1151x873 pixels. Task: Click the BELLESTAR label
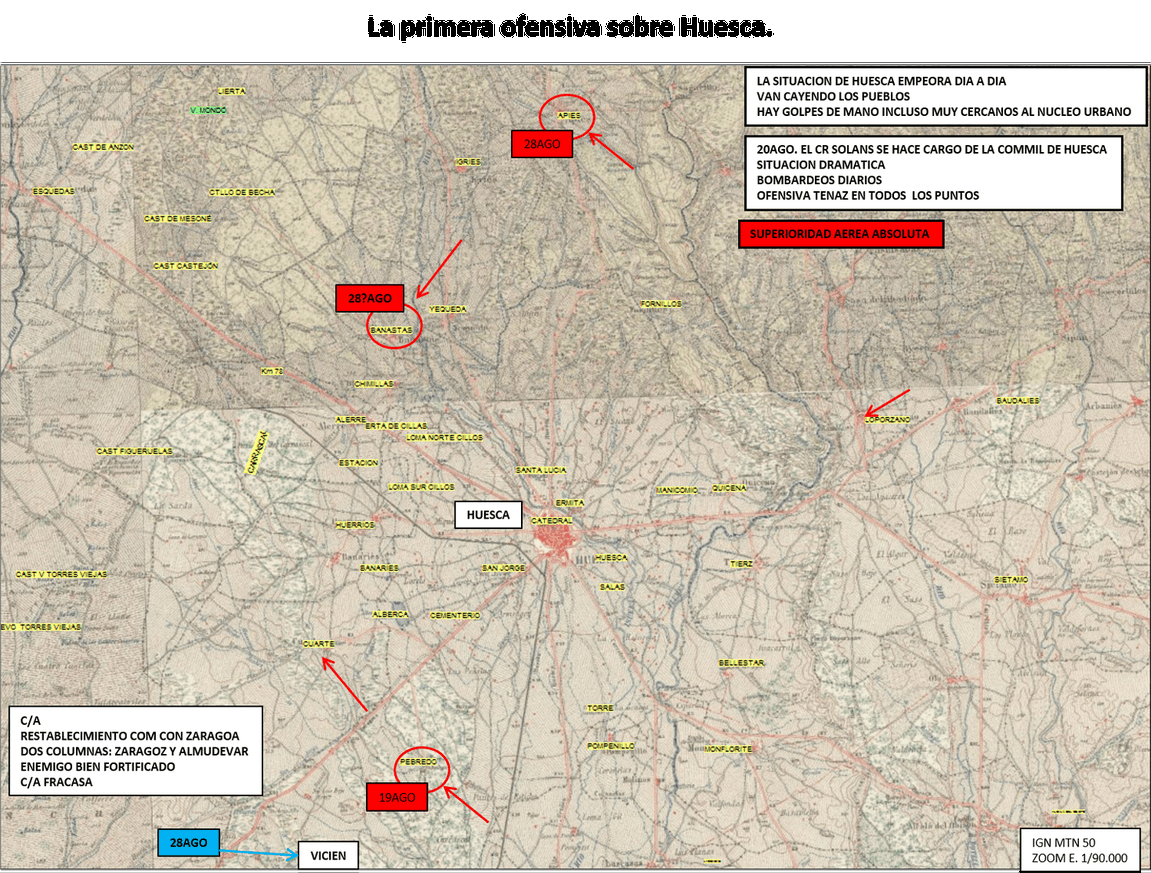[x=741, y=663]
